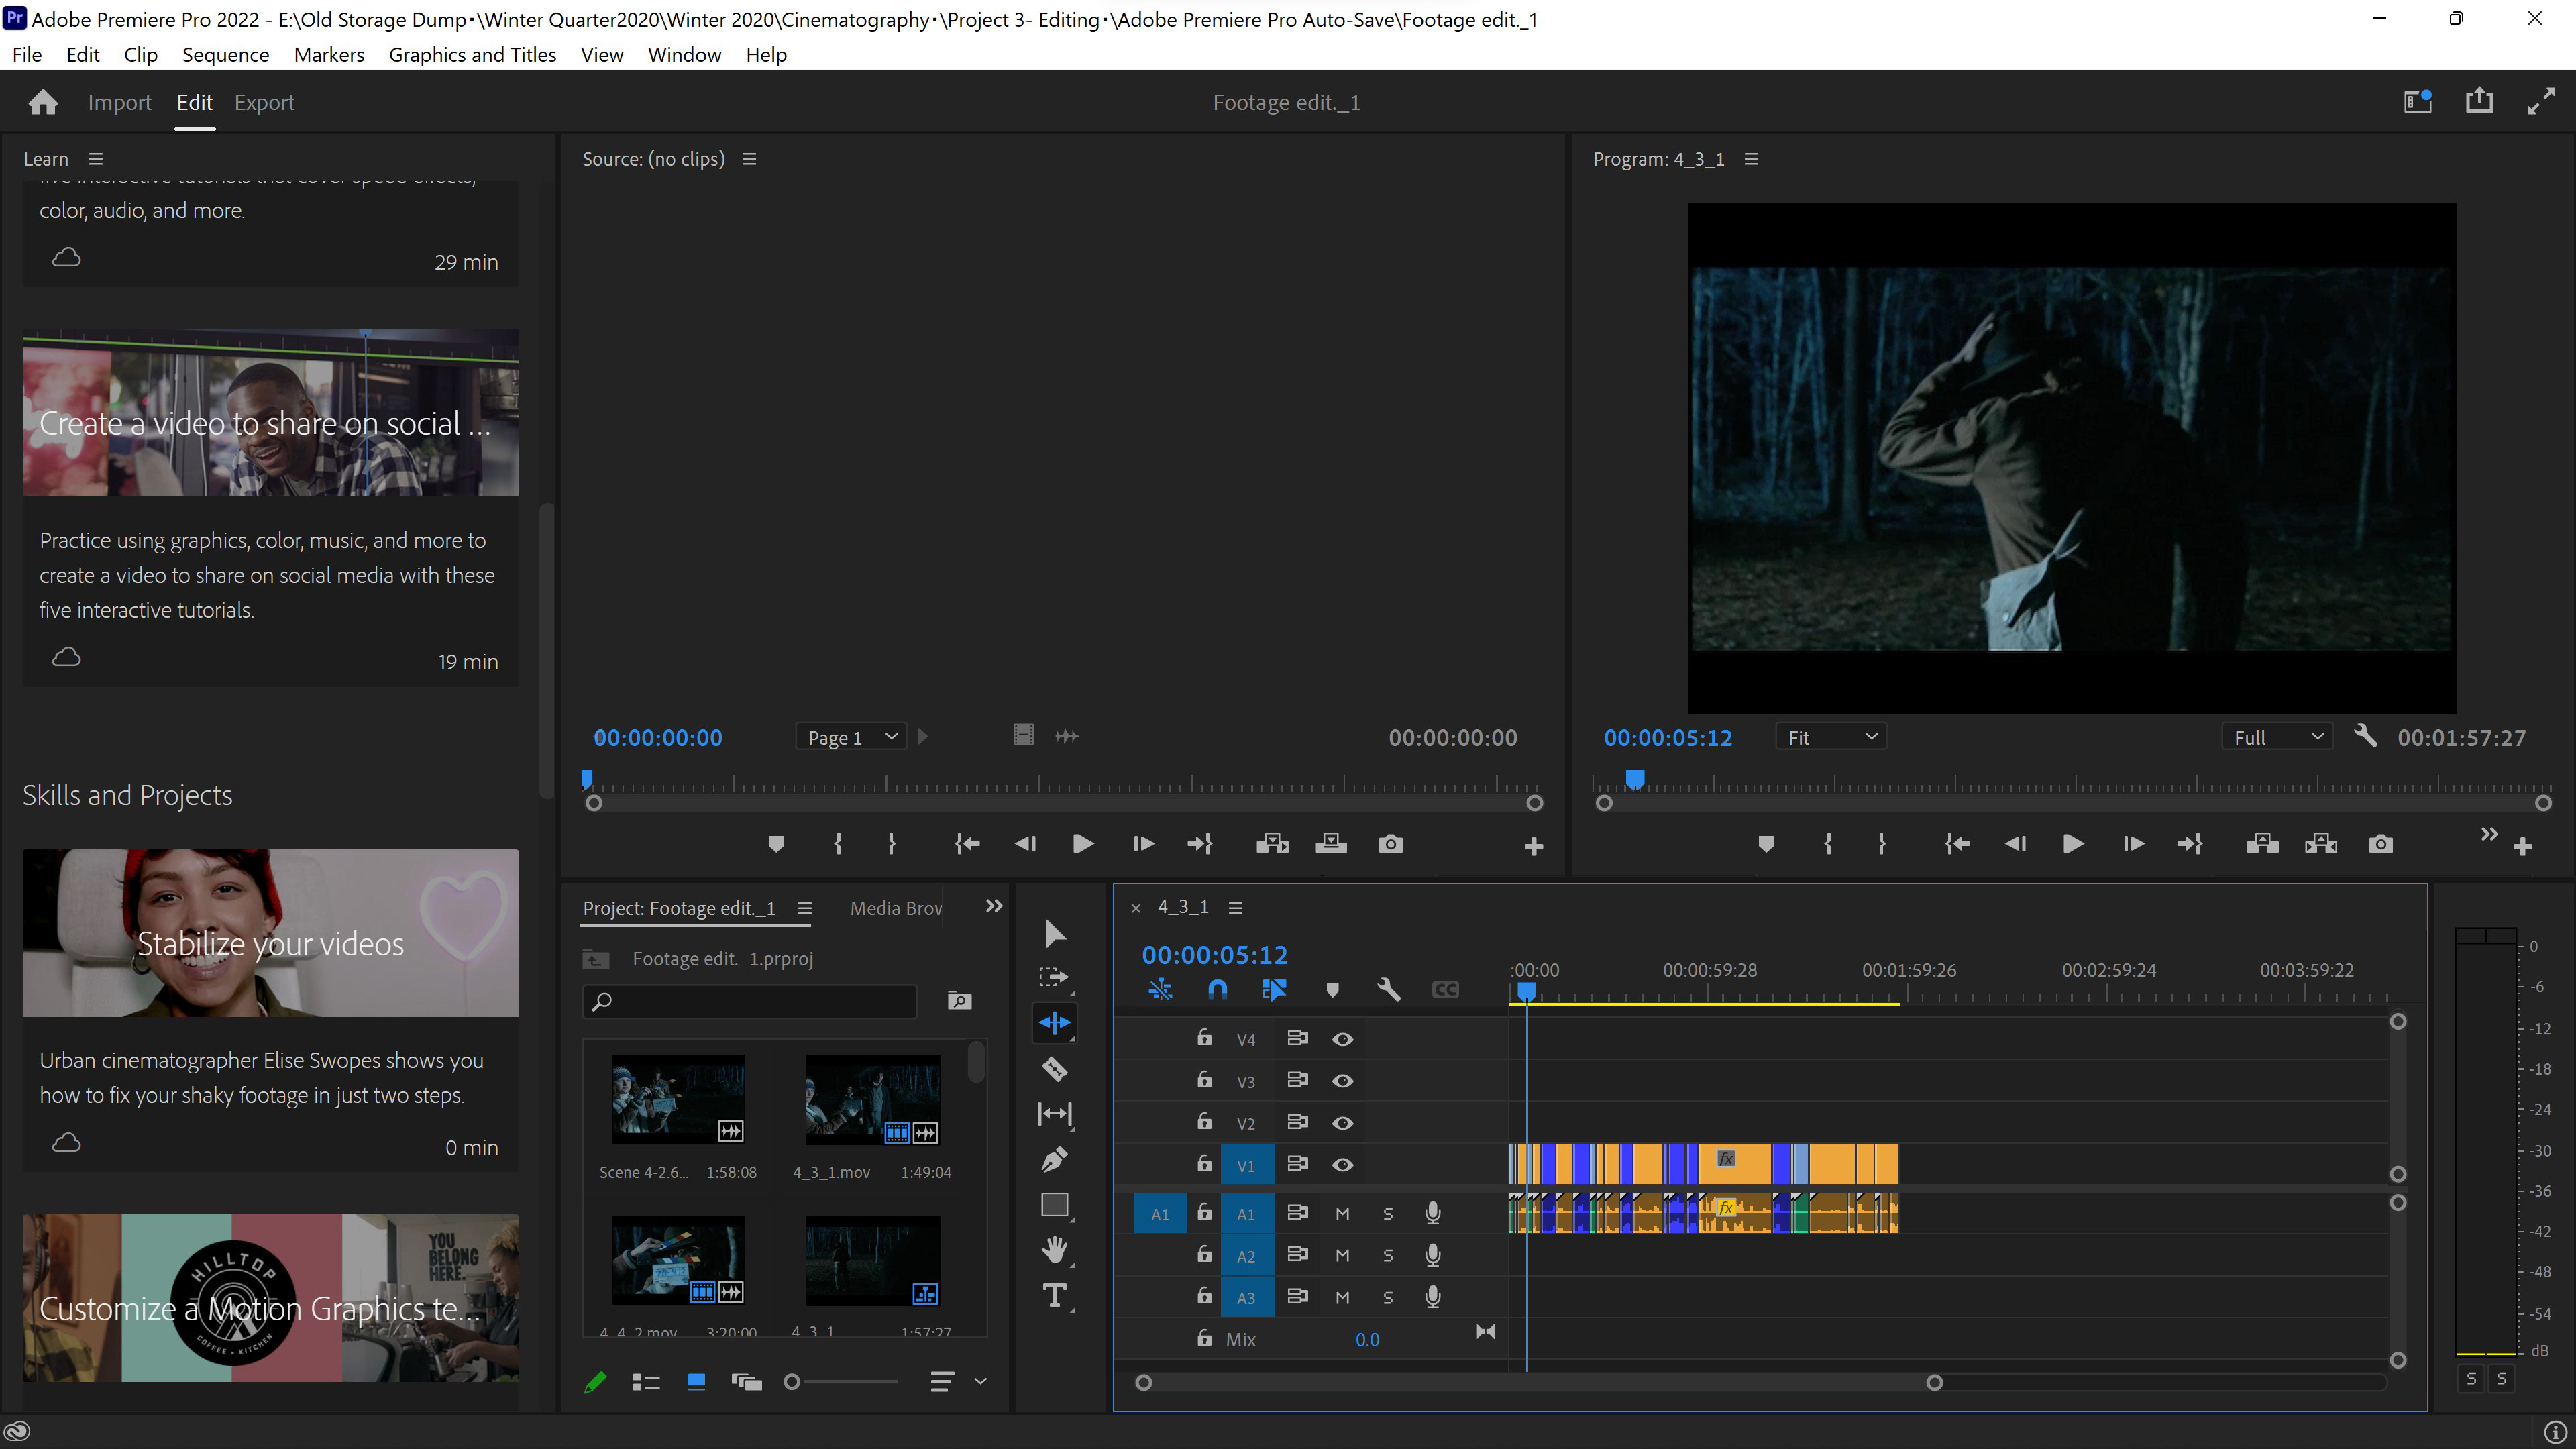Screen dimensions: 2576x1449
Task: Toggle Snap in Timeline magnet button
Action: pyautogui.click(x=1217, y=990)
